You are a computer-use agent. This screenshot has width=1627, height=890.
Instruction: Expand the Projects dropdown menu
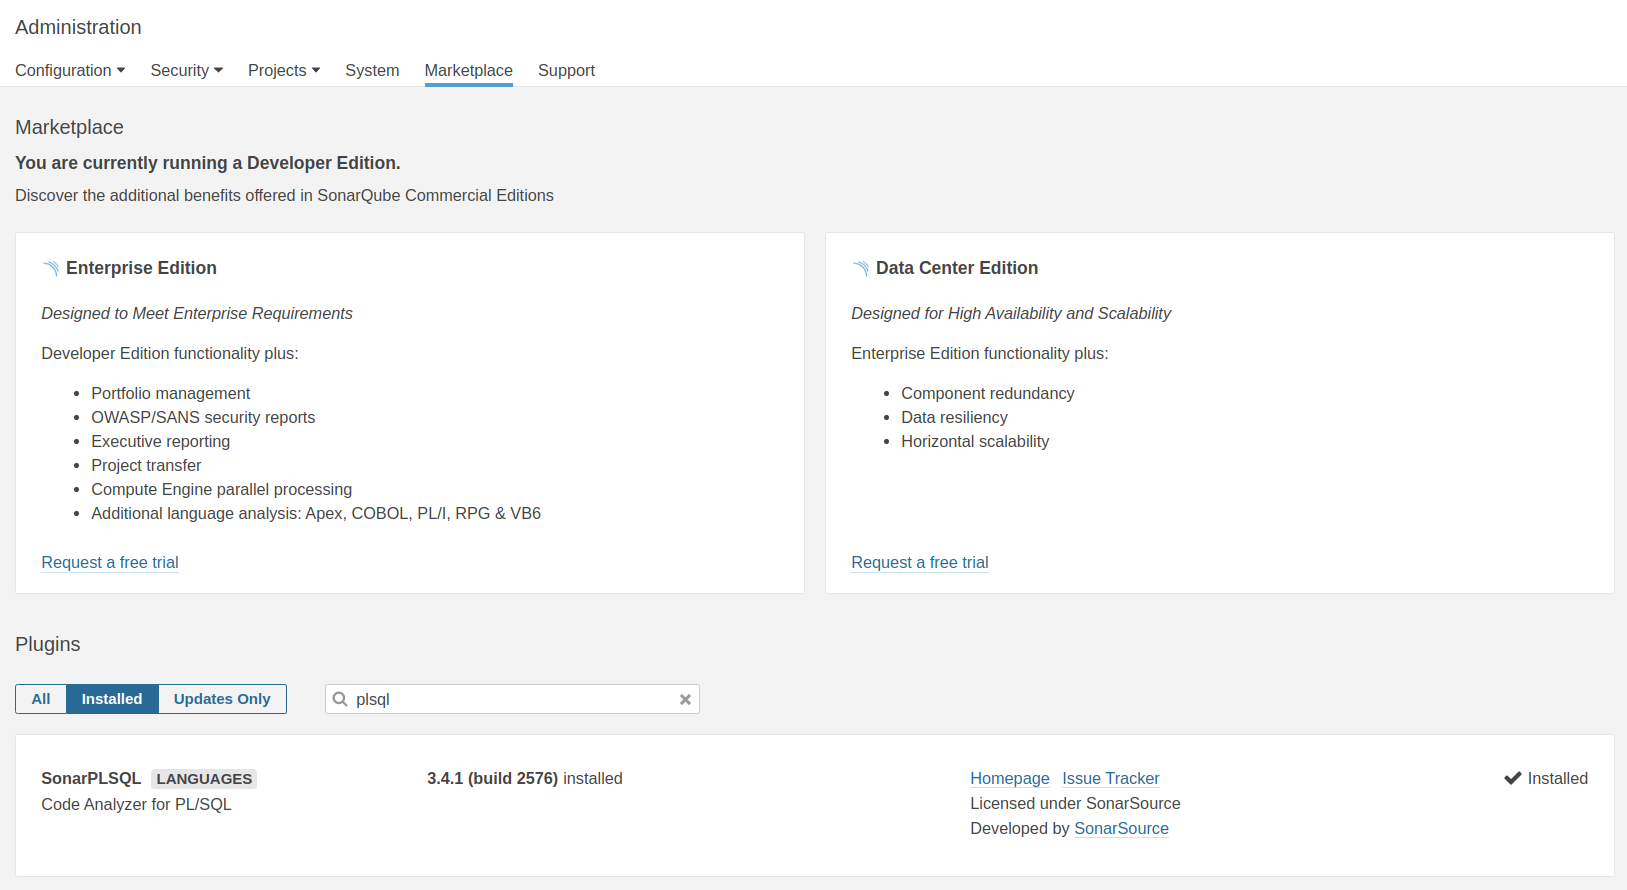[x=284, y=70]
